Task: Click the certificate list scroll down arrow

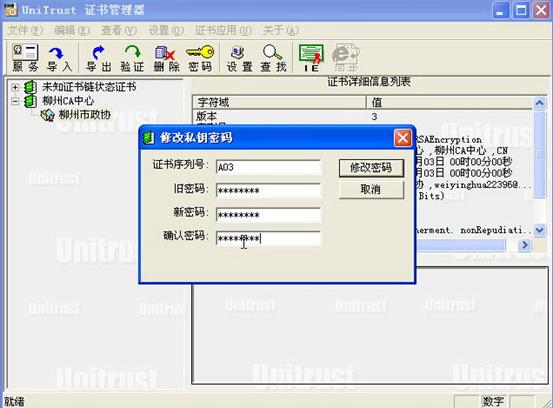Action: pos(539,231)
